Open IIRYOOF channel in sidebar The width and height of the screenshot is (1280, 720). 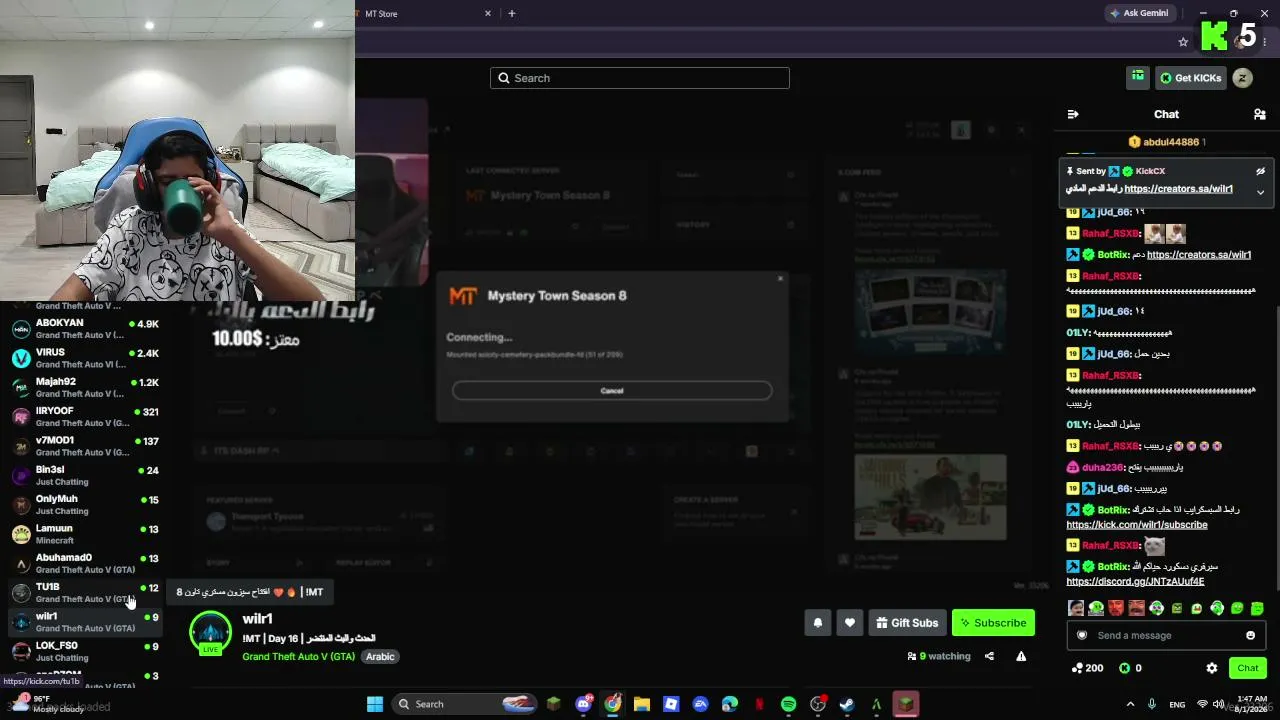tap(85, 417)
